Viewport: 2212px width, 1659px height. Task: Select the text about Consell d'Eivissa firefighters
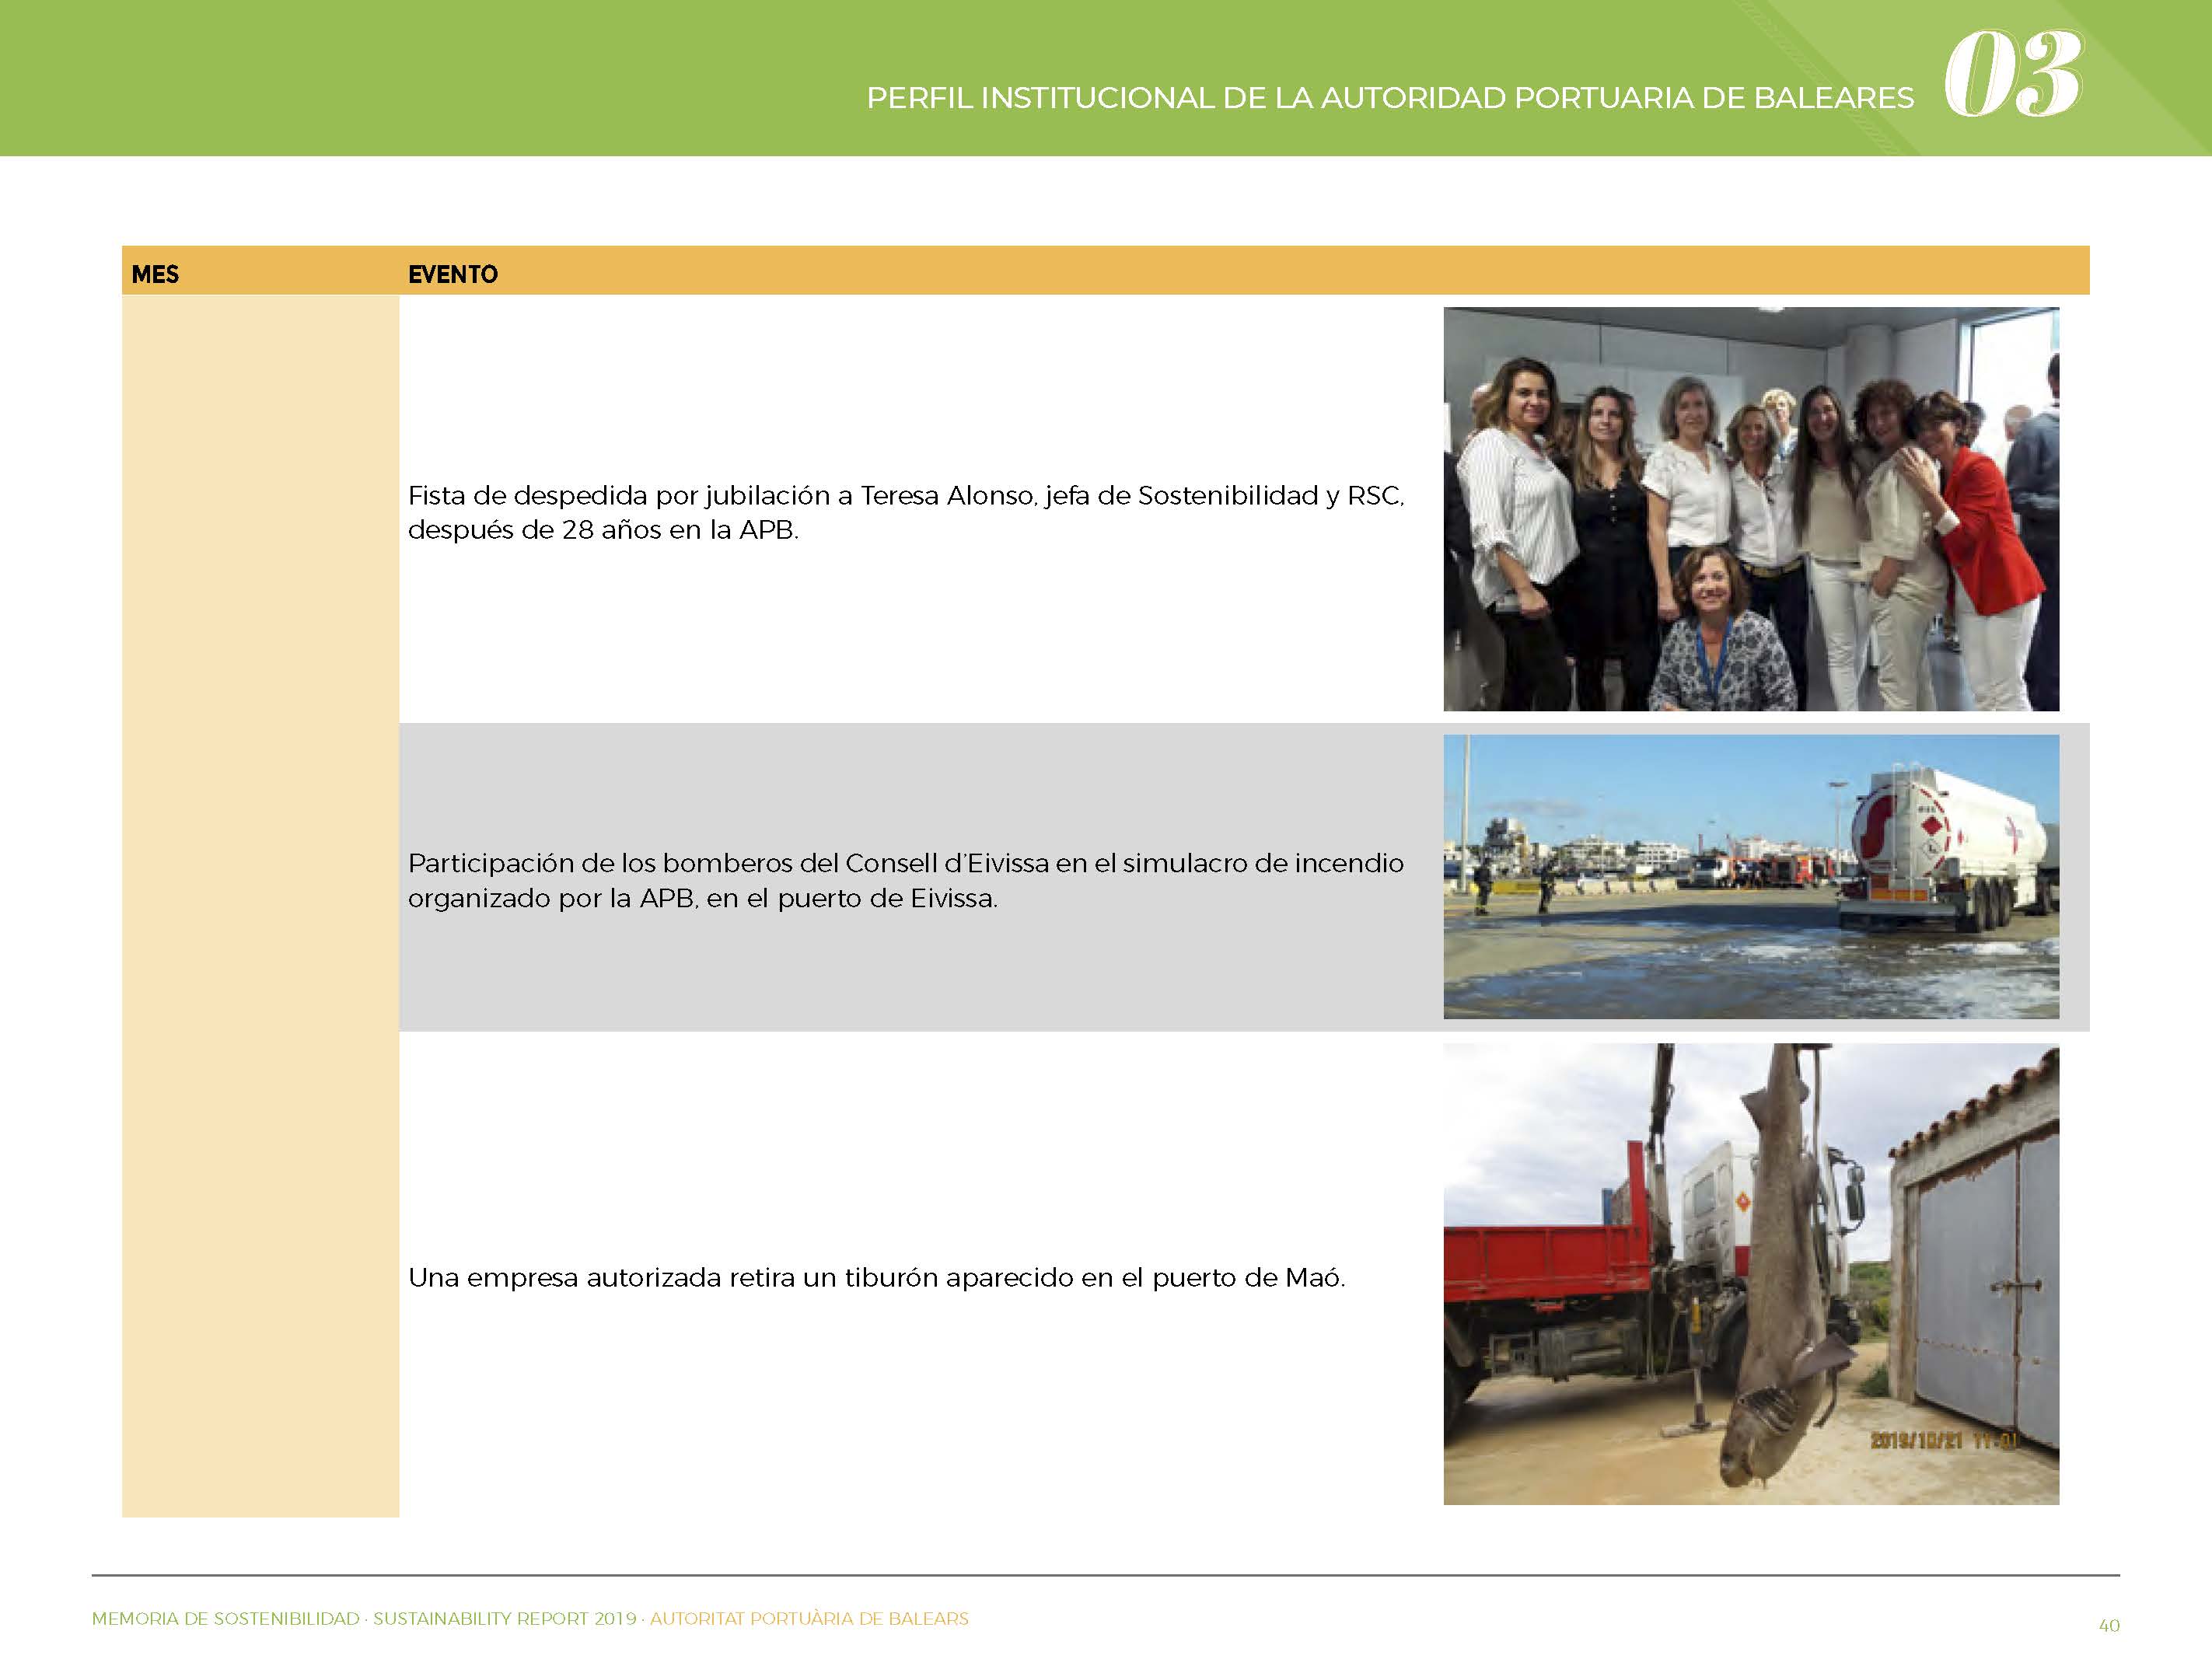tap(906, 880)
